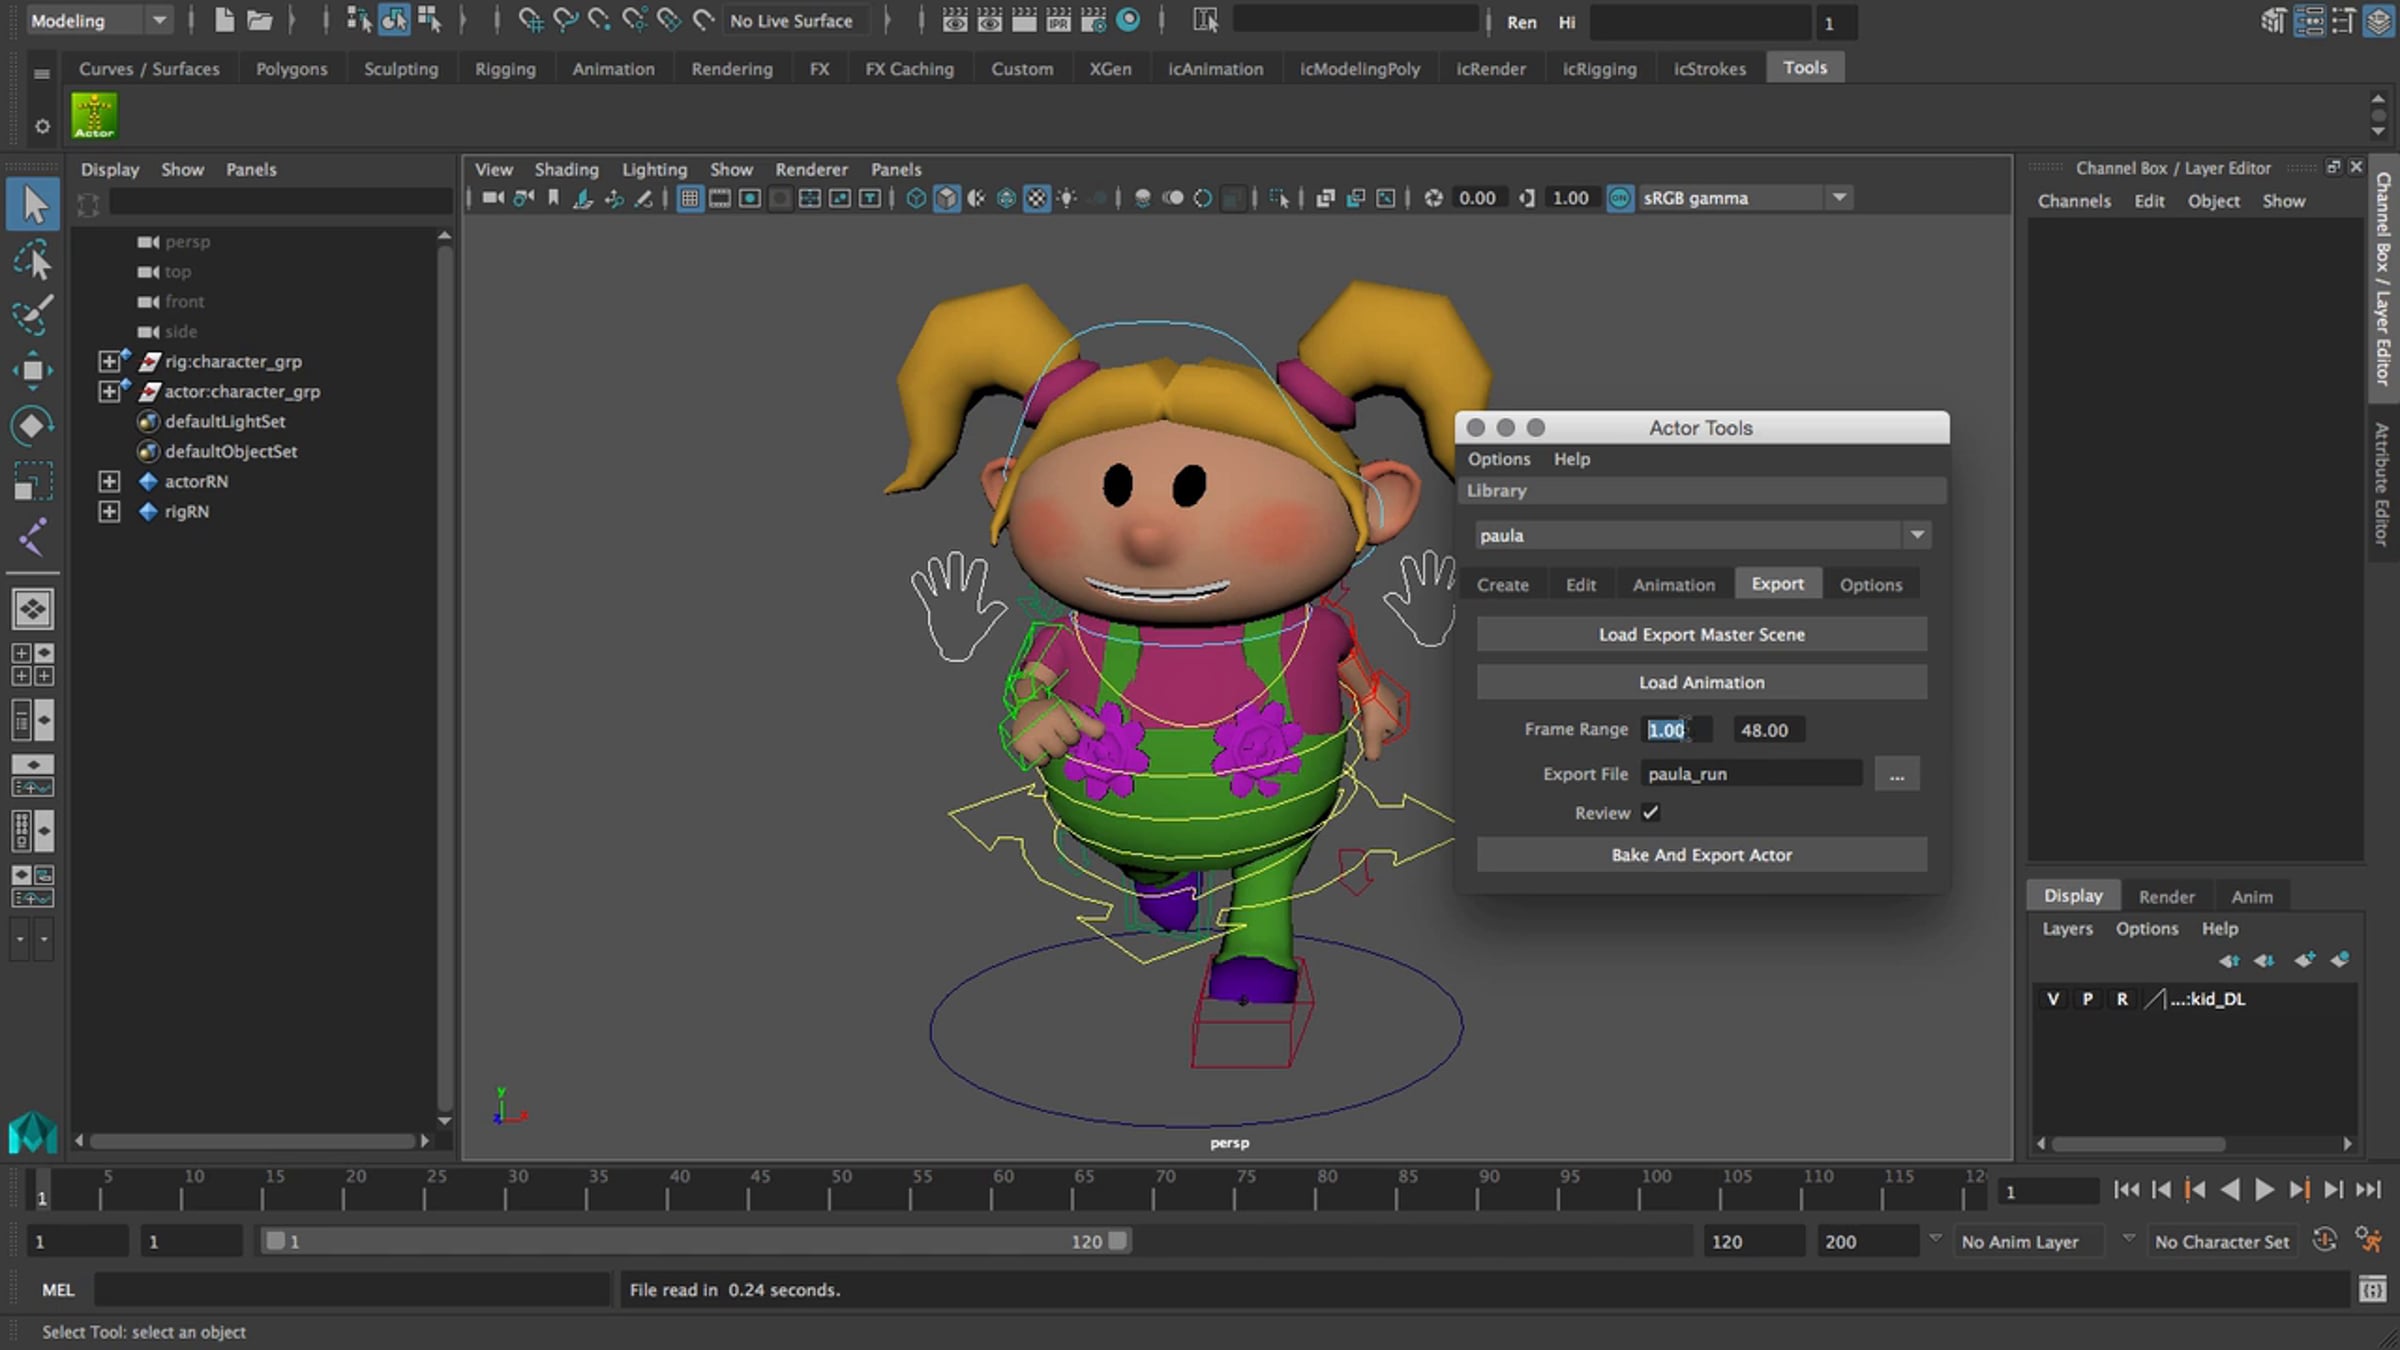Toggle viewport grid display icon
Image resolution: width=2400 pixels, height=1350 pixels.
click(x=689, y=198)
